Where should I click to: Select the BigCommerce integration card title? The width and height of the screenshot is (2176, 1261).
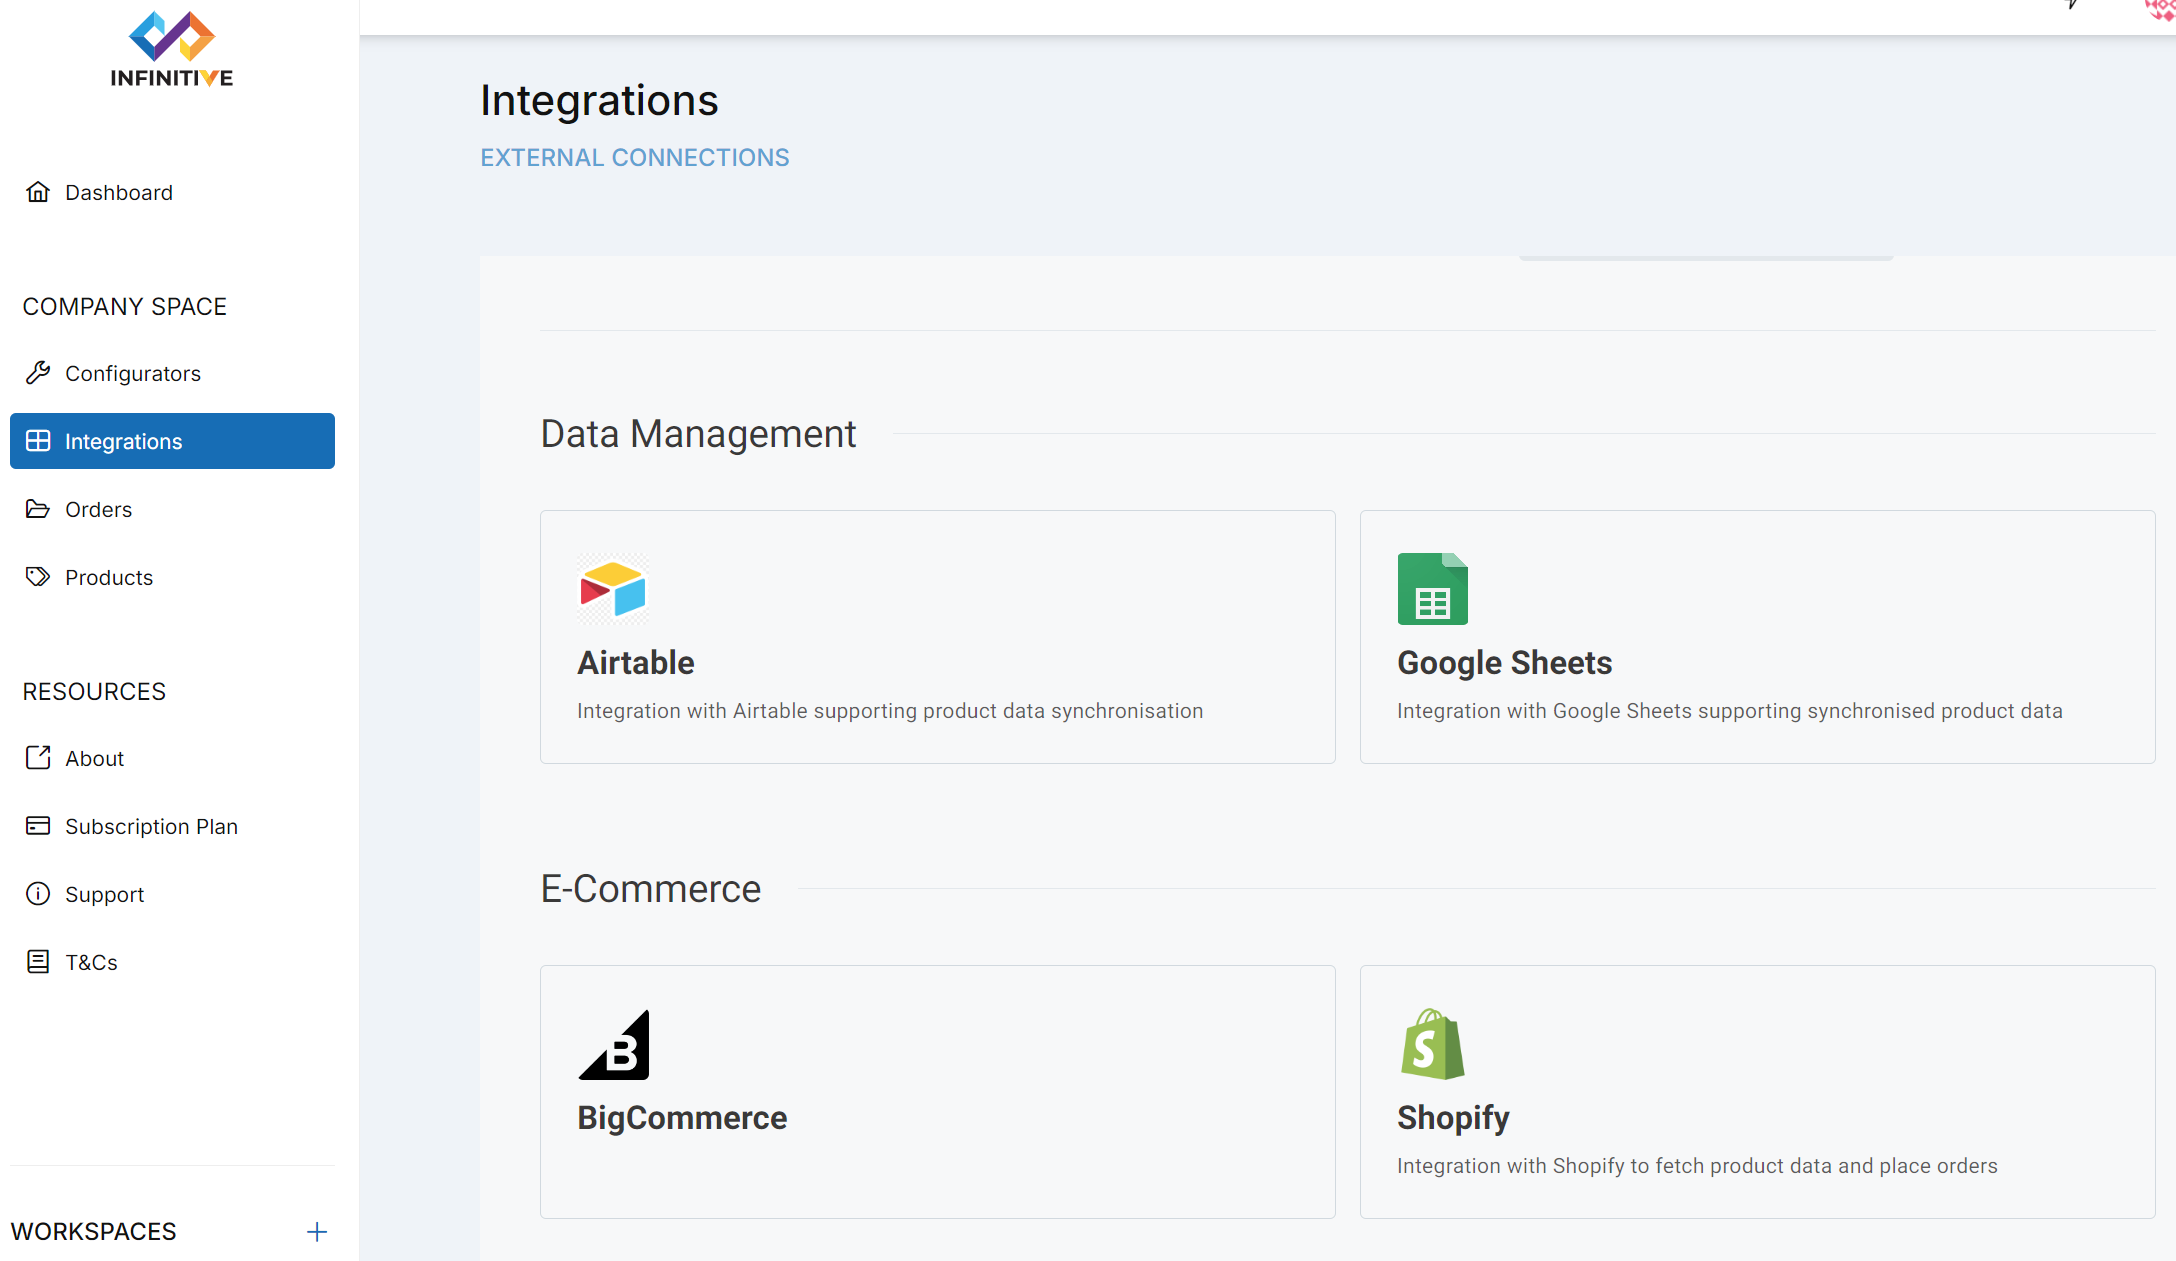[682, 1118]
